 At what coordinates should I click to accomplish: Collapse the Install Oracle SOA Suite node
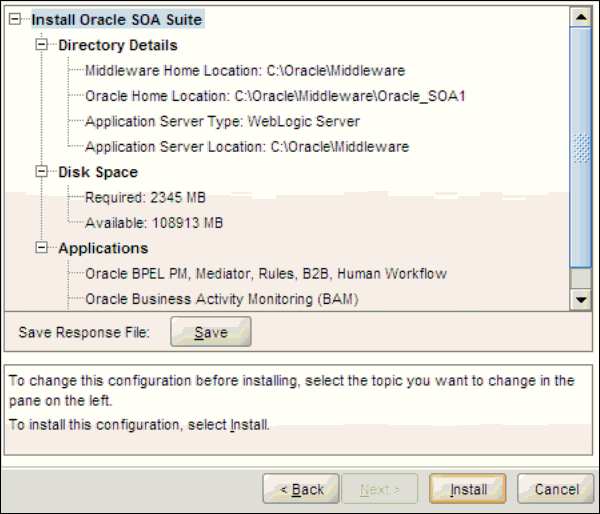coord(15,19)
